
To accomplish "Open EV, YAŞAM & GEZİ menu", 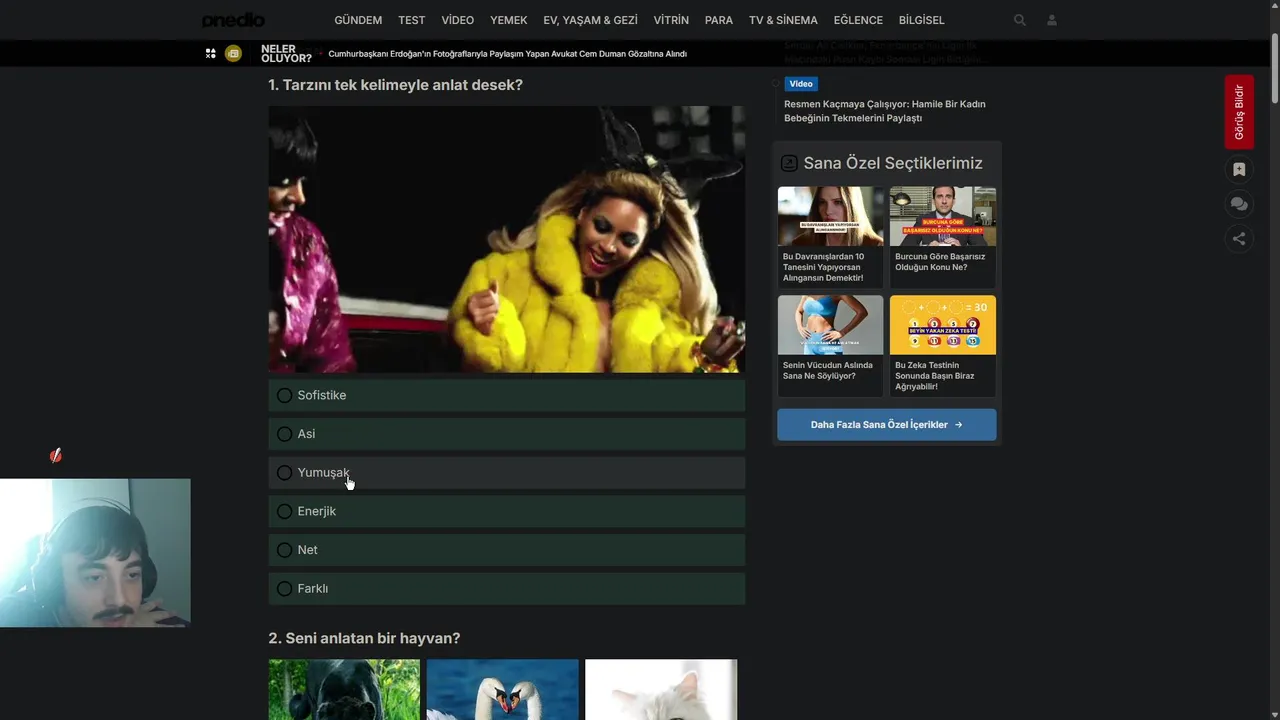I will pos(590,20).
